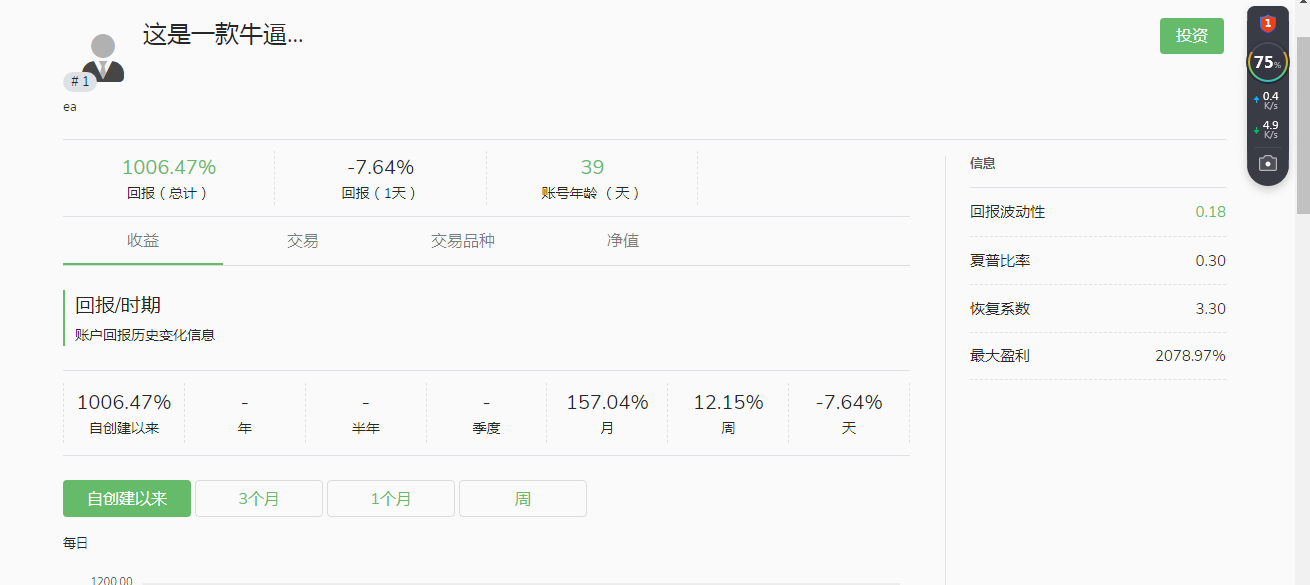This screenshot has width=1310, height=585.
Task: Click the 157.04% monthly return cell
Action: point(607,412)
